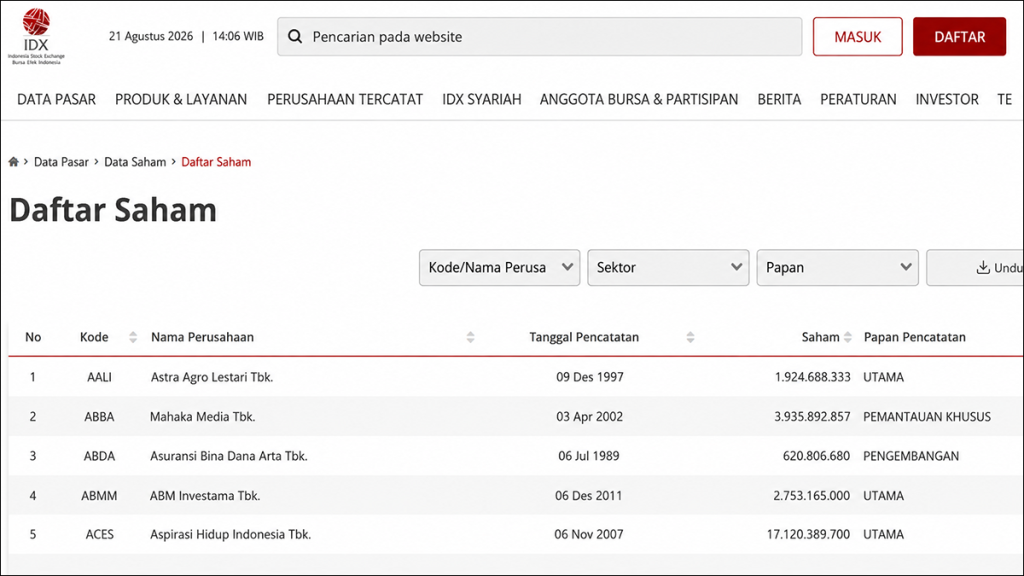Screen dimensions: 1024x576
Task: Click the ACES stock code
Action: pos(99,534)
